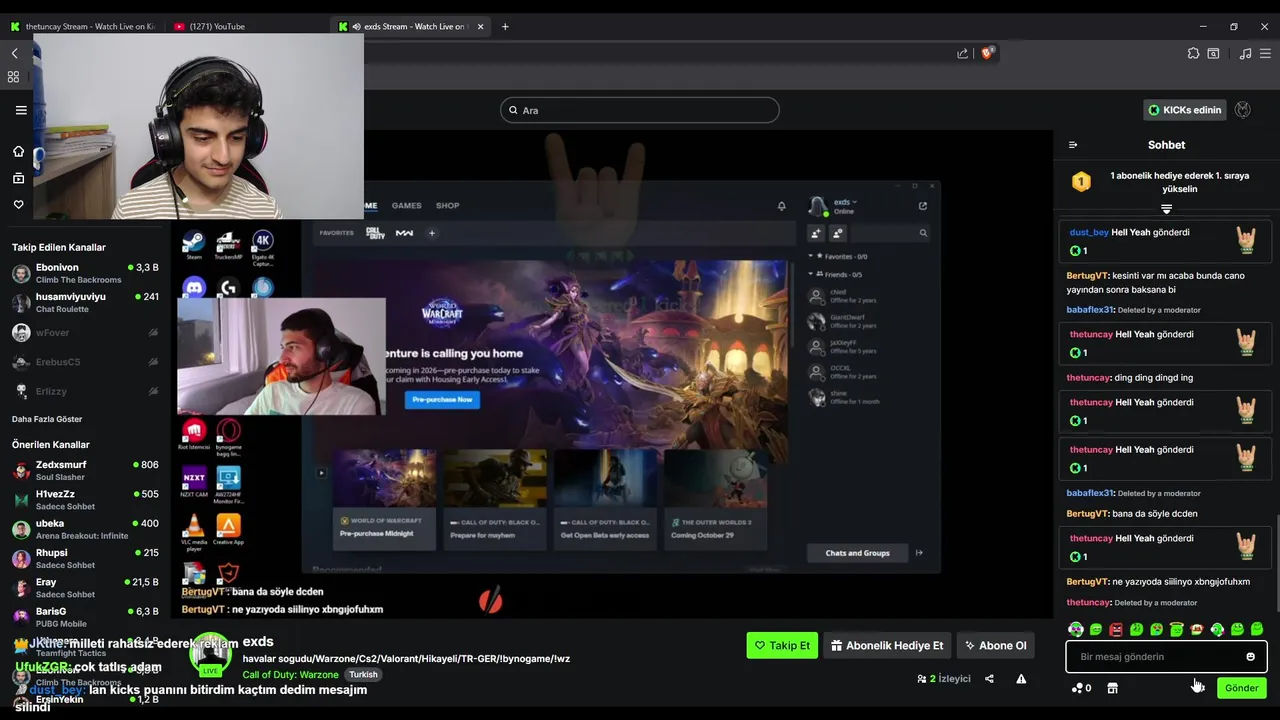The width and height of the screenshot is (1280, 720).
Task: Click BertugVT name in 'kesinti var mı' message
Action: point(1087,275)
